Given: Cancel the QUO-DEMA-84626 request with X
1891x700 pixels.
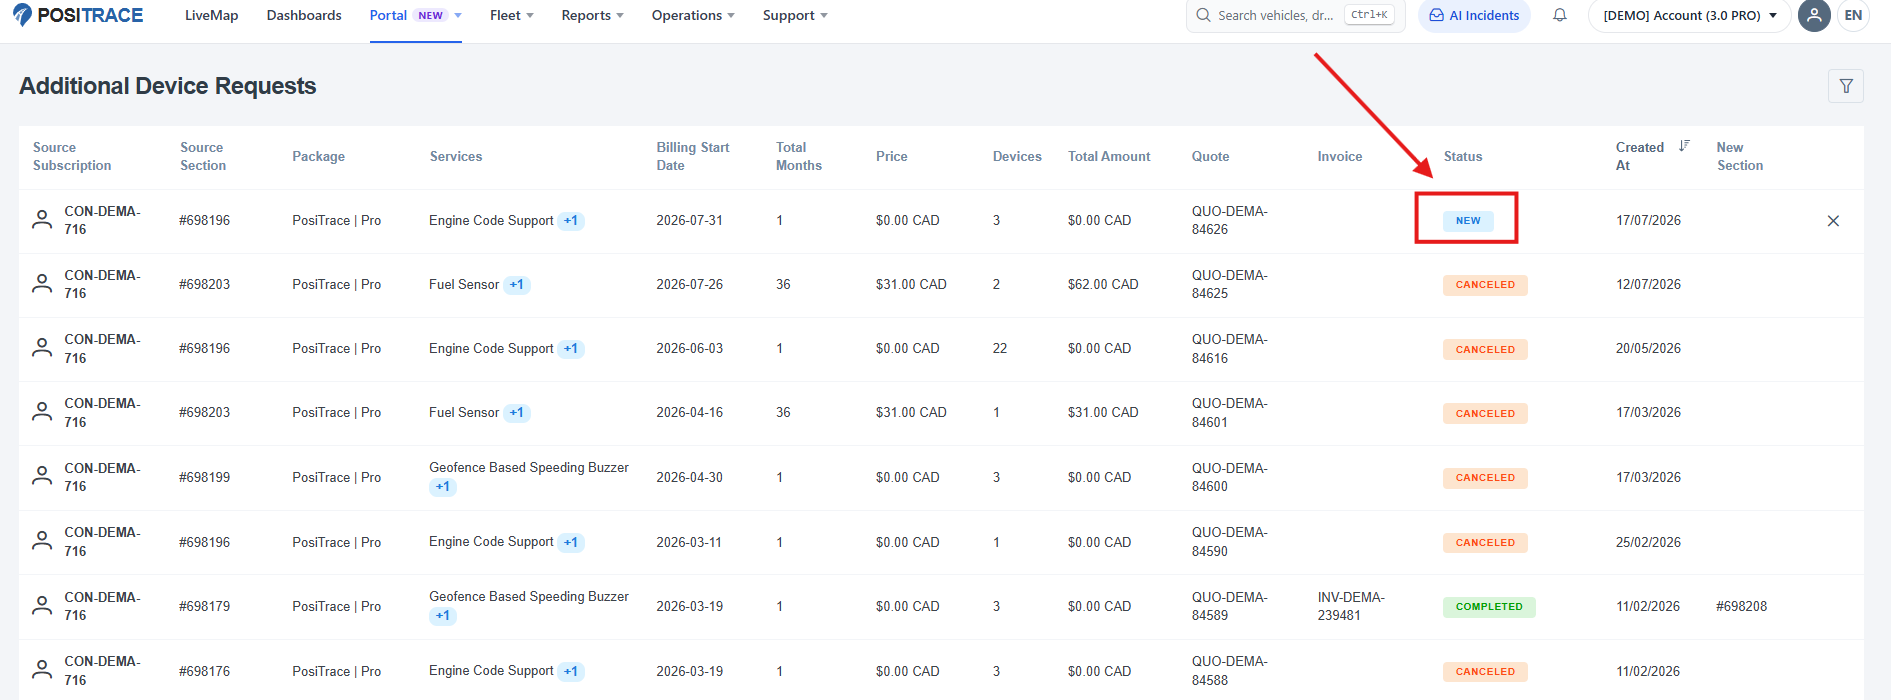Looking at the screenshot, I should coord(1833,221).
